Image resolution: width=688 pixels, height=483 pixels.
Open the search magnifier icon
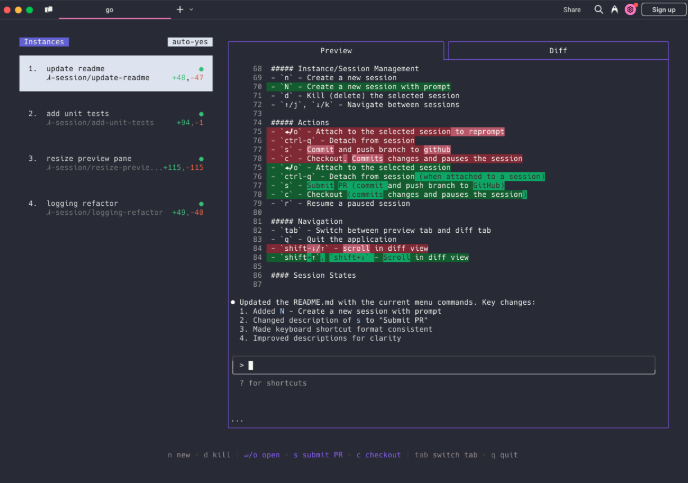[599, 9]
